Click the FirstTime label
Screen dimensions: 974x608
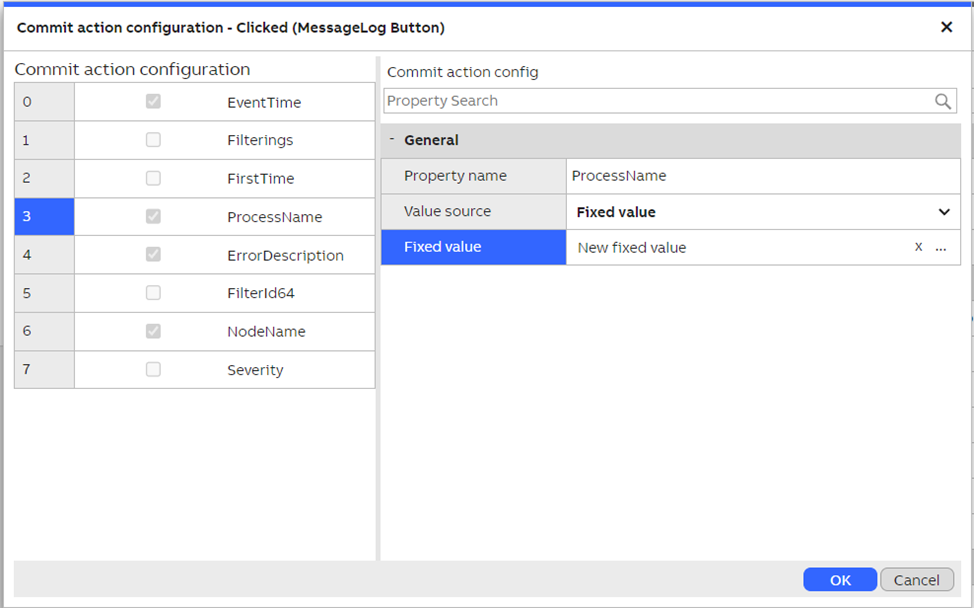point(260,179)
